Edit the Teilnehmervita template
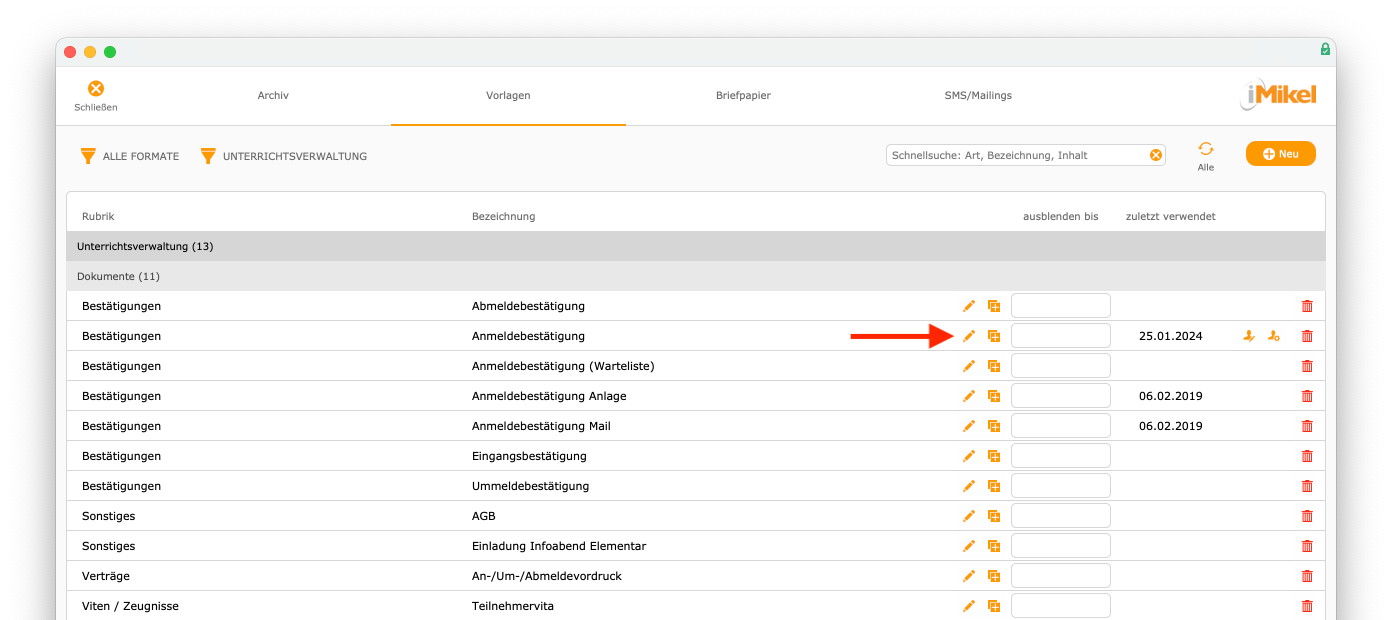Viewport: 1392px width, 620px height. (x=969, y=606)
